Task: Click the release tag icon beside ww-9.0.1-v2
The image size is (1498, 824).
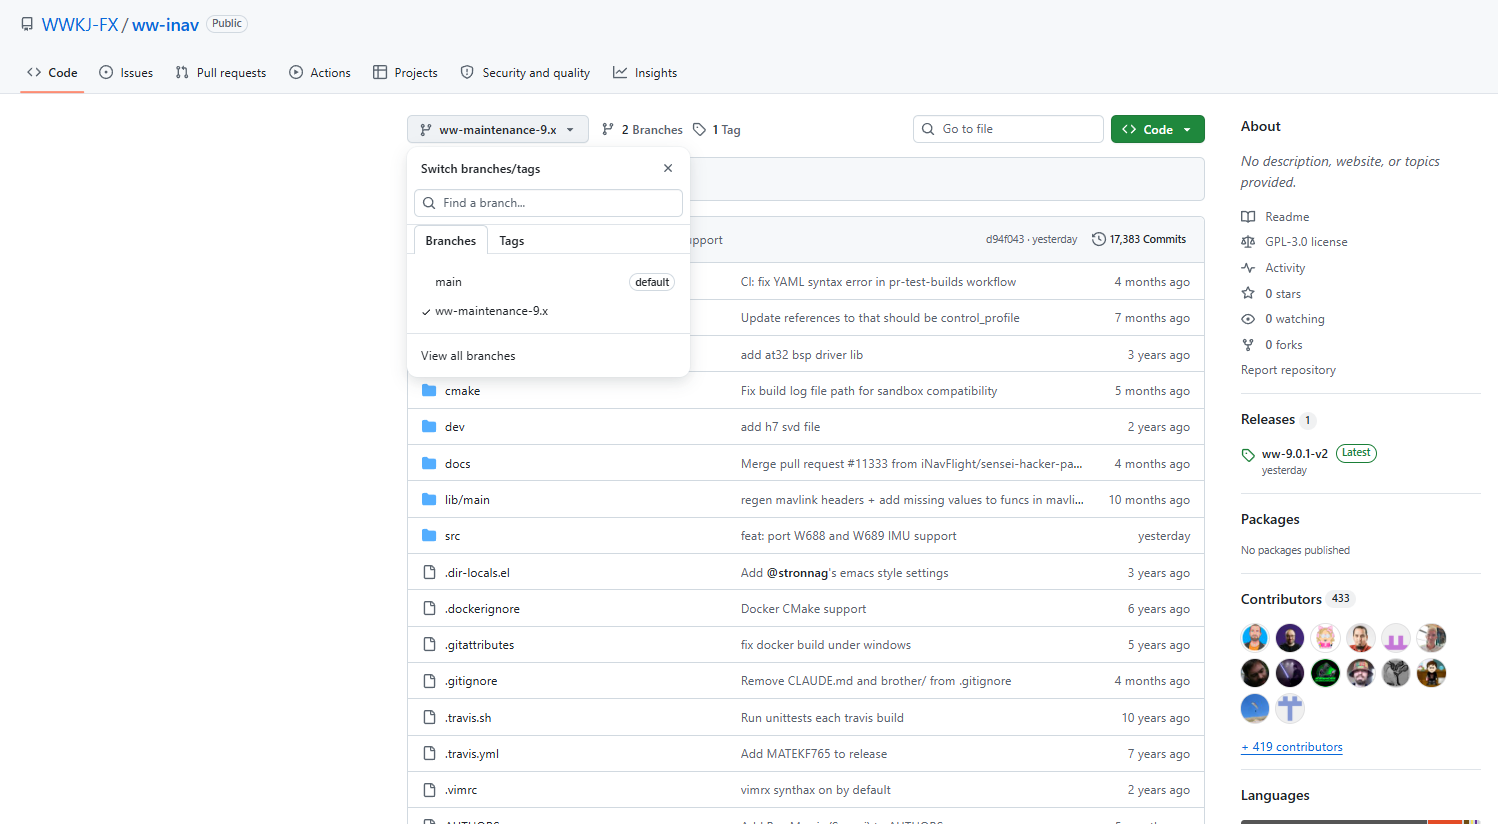Action: click(x=1248, y=455)
